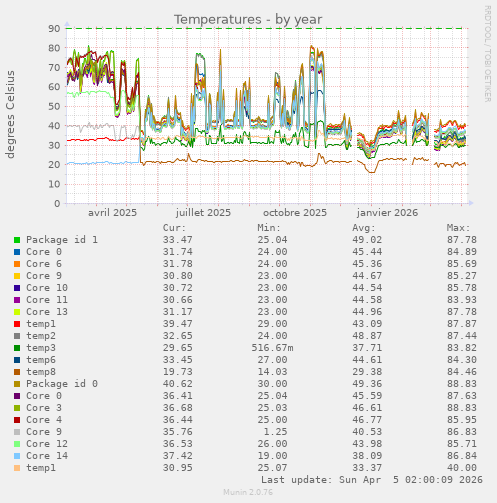The width and height of the screenshot is (497, 503).
Task: Click the 'Cur:' column header
Action: tap(174, 228)
